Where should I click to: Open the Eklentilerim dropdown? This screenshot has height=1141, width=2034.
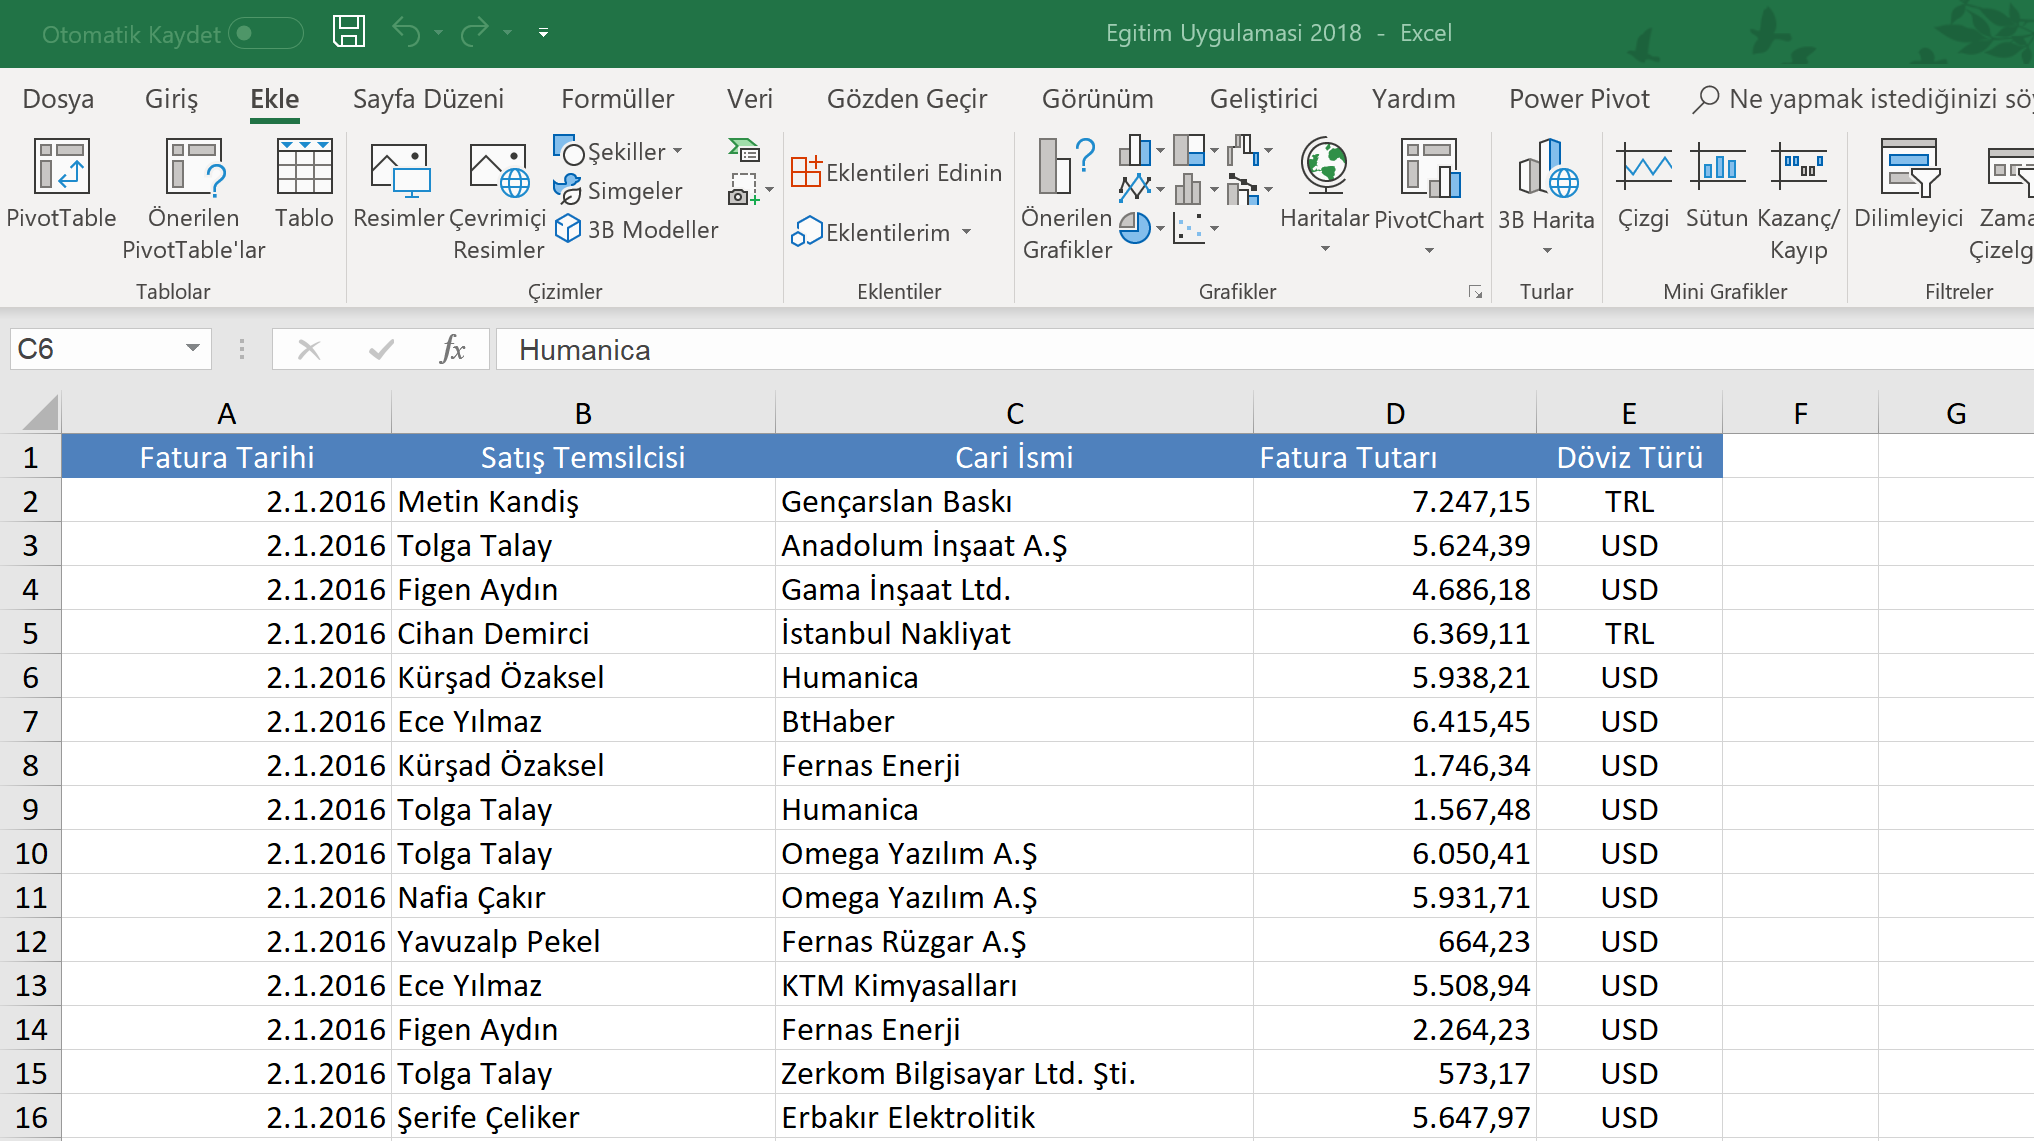pos(966,232)
